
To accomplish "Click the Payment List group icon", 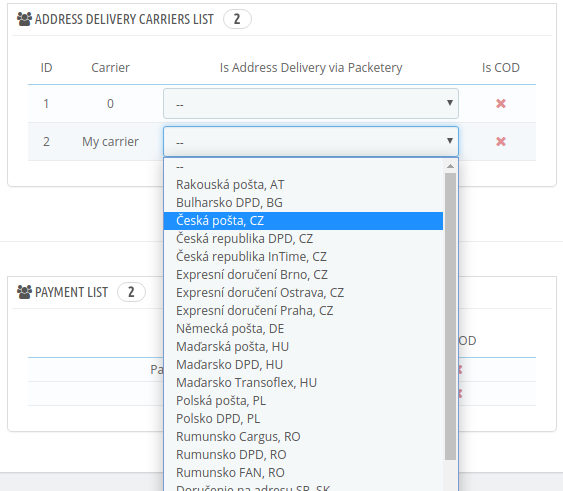I will tap(24, 292).
